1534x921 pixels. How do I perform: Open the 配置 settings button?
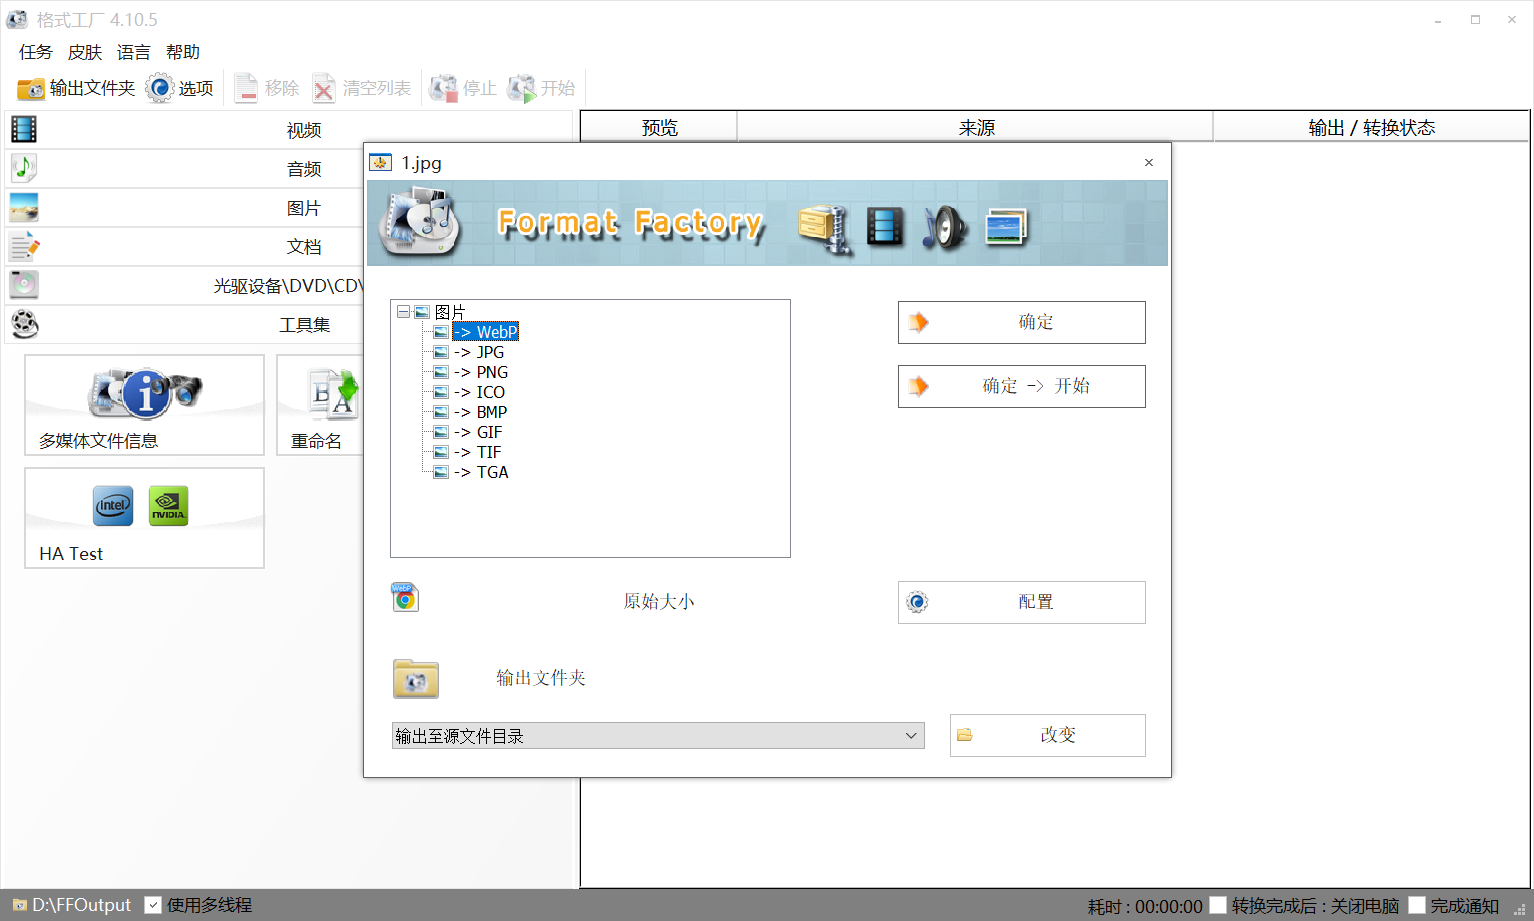click(x=1021, y=602)
